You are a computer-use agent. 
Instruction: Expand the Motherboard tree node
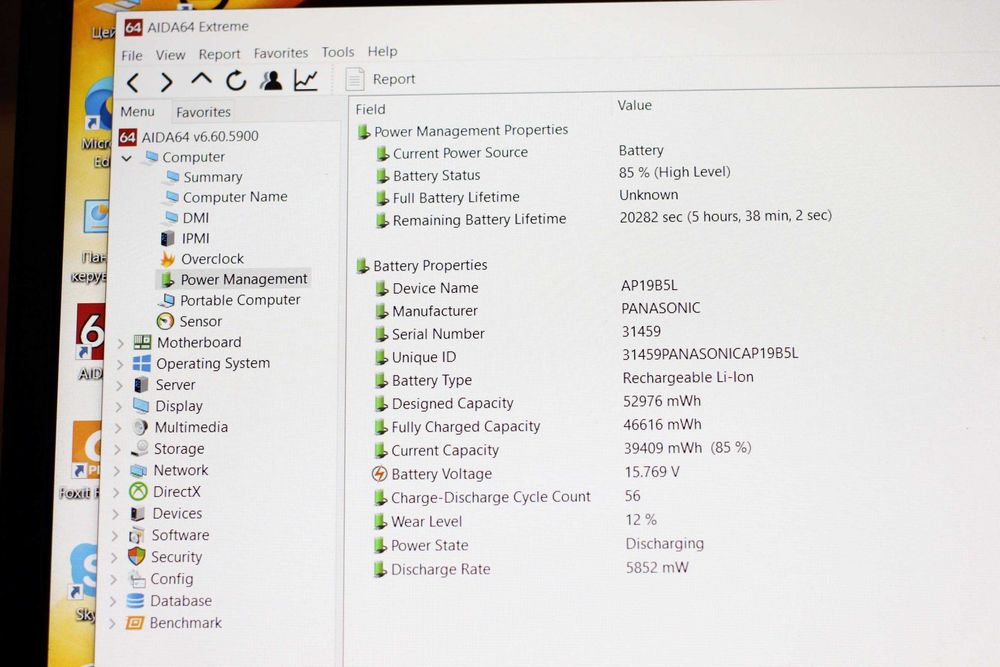(x=120, y=343)
